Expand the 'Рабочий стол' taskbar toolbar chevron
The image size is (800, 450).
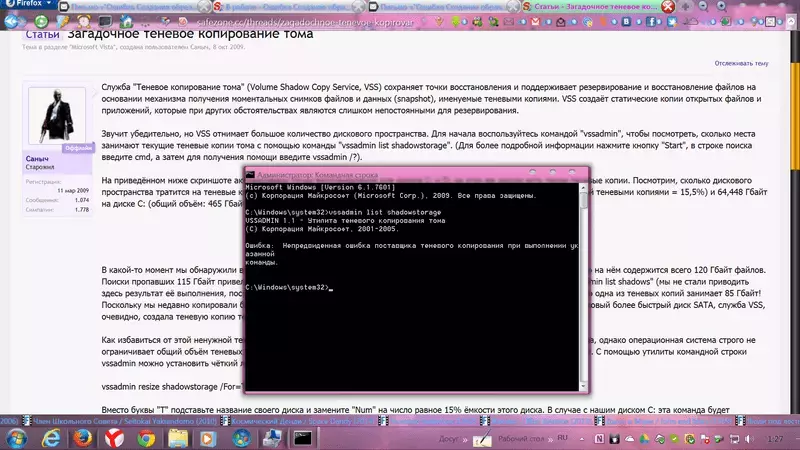click(550, 439)
